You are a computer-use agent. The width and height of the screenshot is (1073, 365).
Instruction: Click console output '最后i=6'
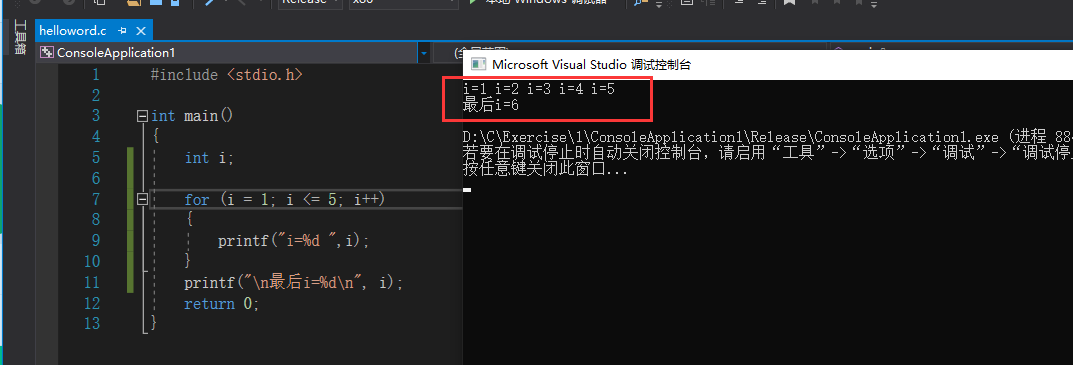tap(491, 105)
